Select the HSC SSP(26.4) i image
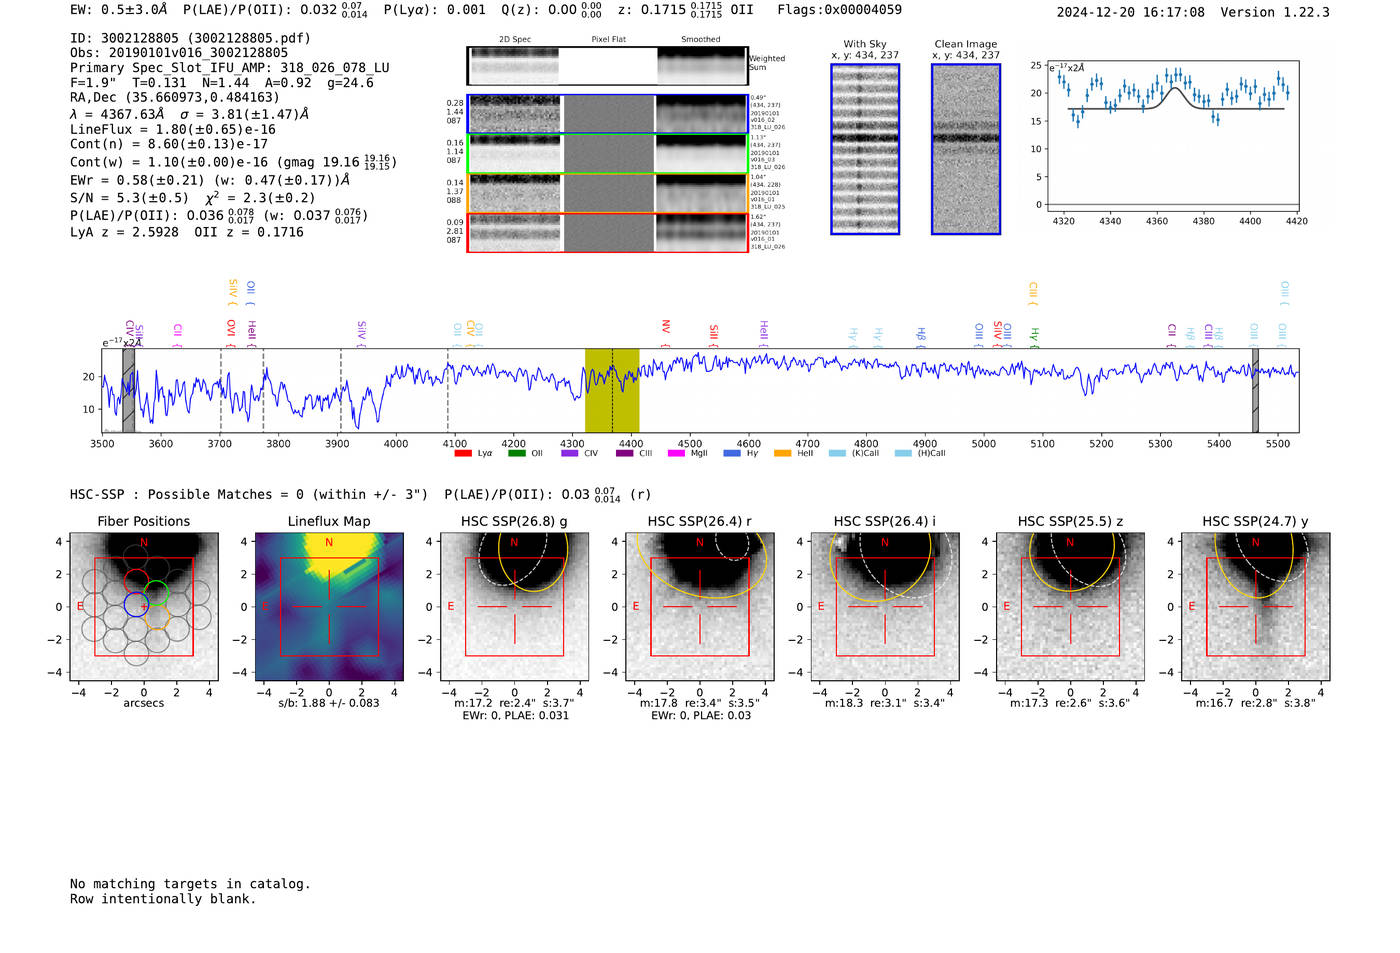Viewport: 1400px width, 953px height. tap(885, 607)
